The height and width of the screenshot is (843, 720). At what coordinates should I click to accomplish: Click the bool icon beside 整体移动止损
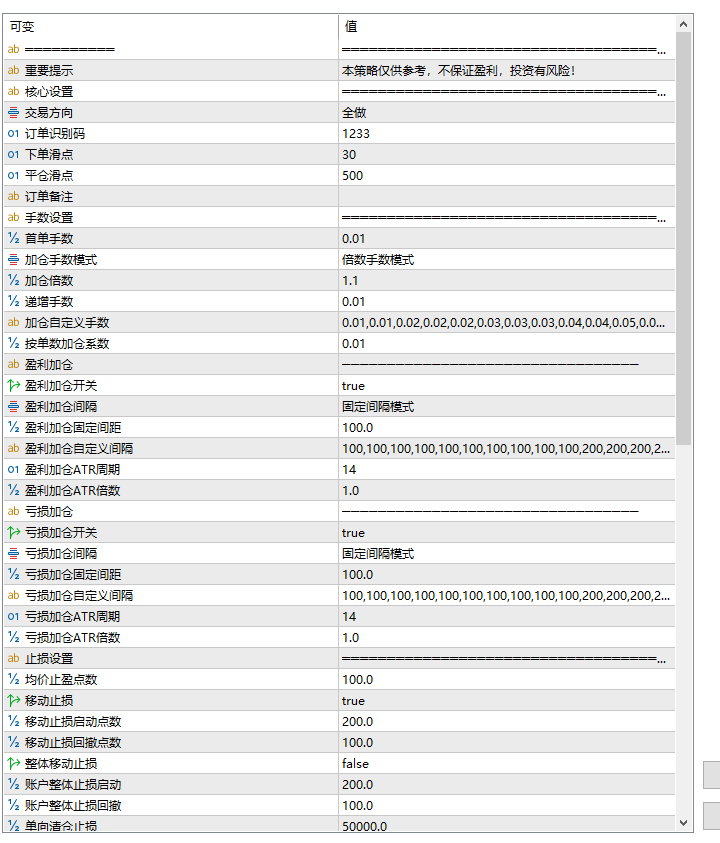coord(13,763)
